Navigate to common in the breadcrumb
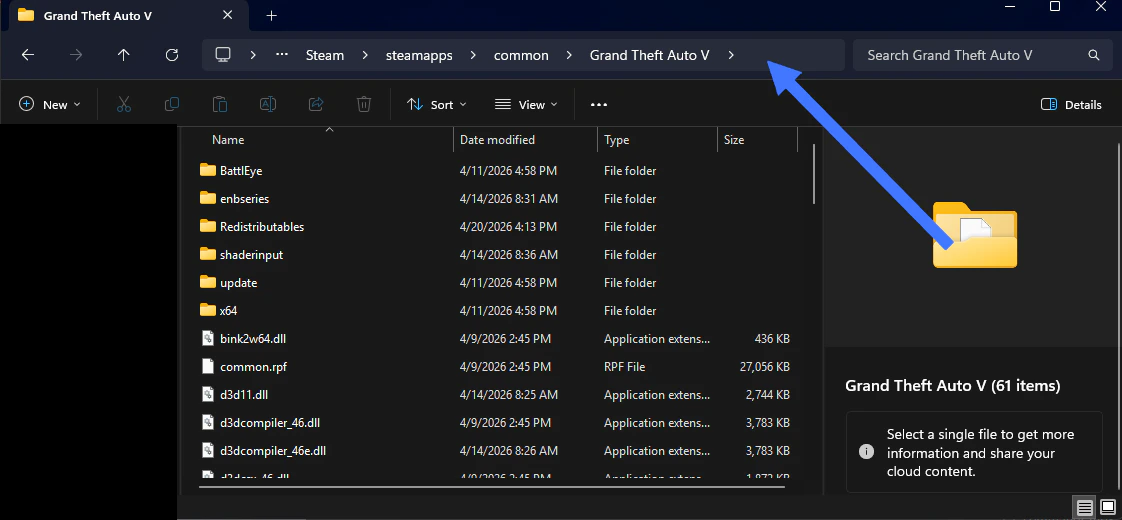 click(521, 55)
